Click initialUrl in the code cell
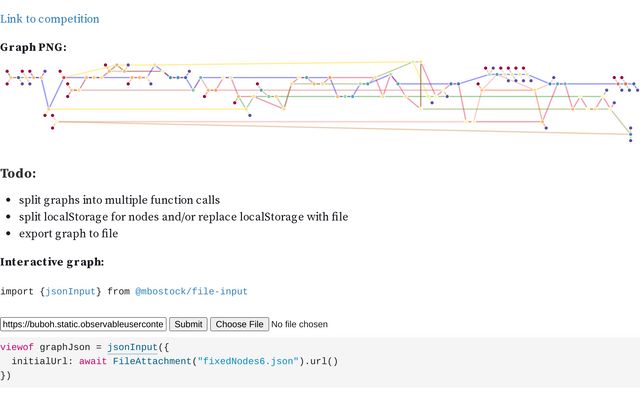Image resolution: width=640 pixels, height=400 pixels. point(40,361)
